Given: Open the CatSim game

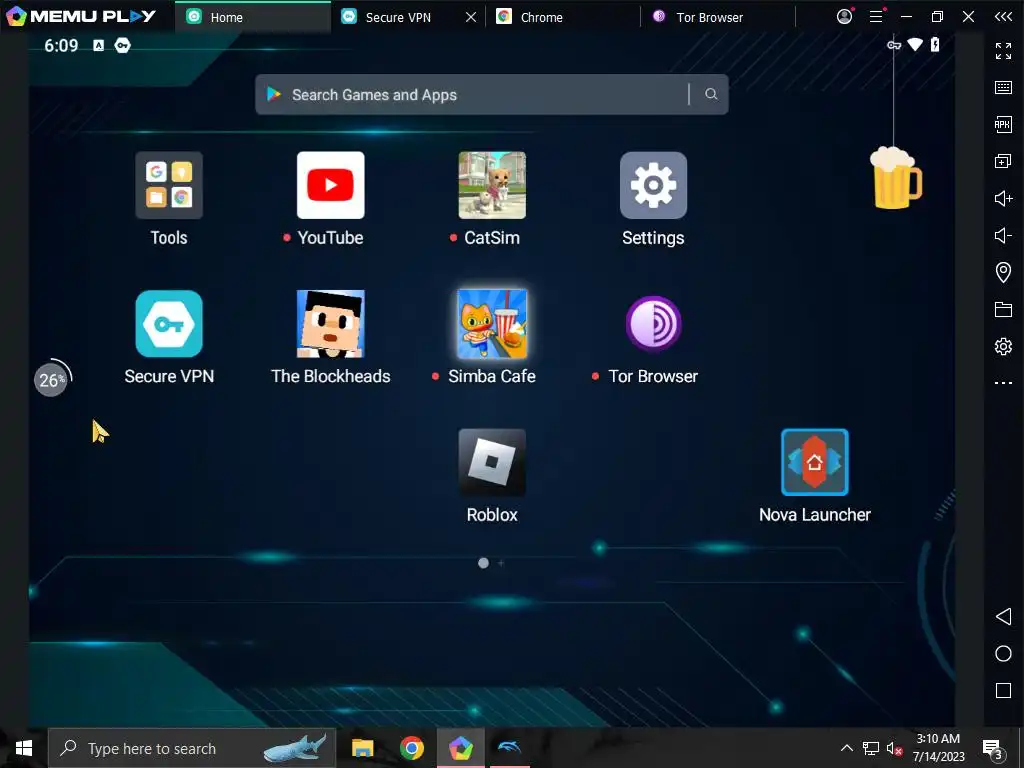Looking at the screenshot, I should click(x=492, y=185).
